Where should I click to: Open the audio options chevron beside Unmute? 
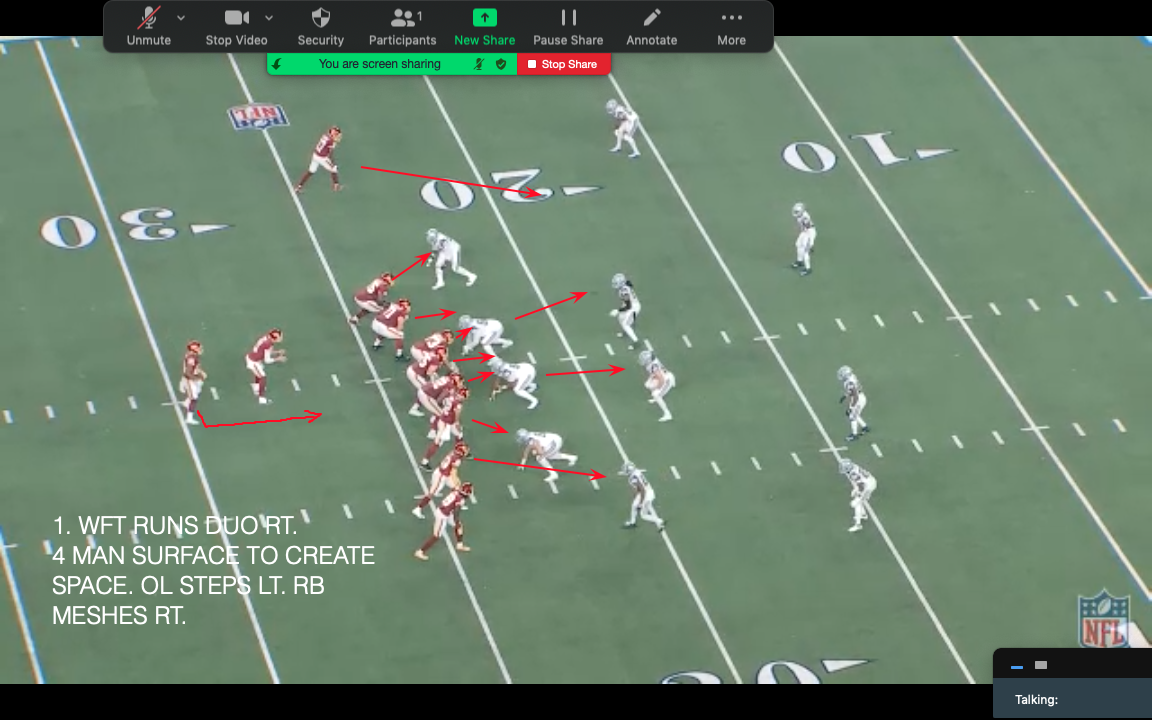tap(180, 18)
